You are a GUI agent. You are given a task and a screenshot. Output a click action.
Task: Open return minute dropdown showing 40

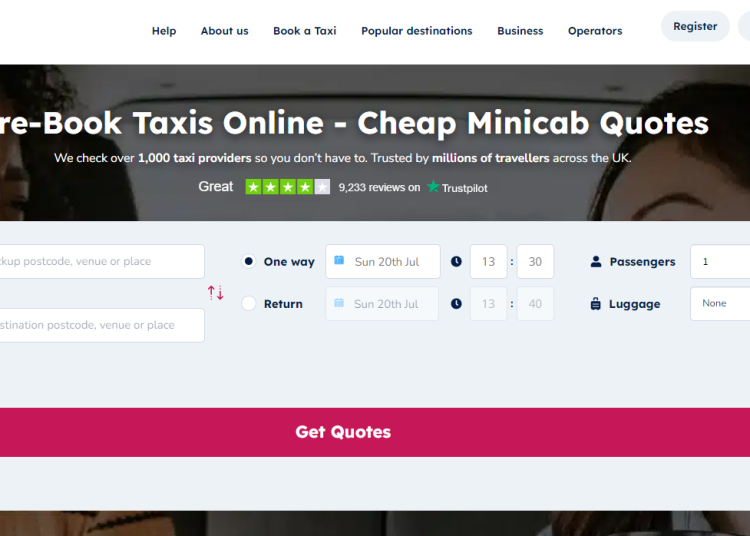(x=535, y=304)
